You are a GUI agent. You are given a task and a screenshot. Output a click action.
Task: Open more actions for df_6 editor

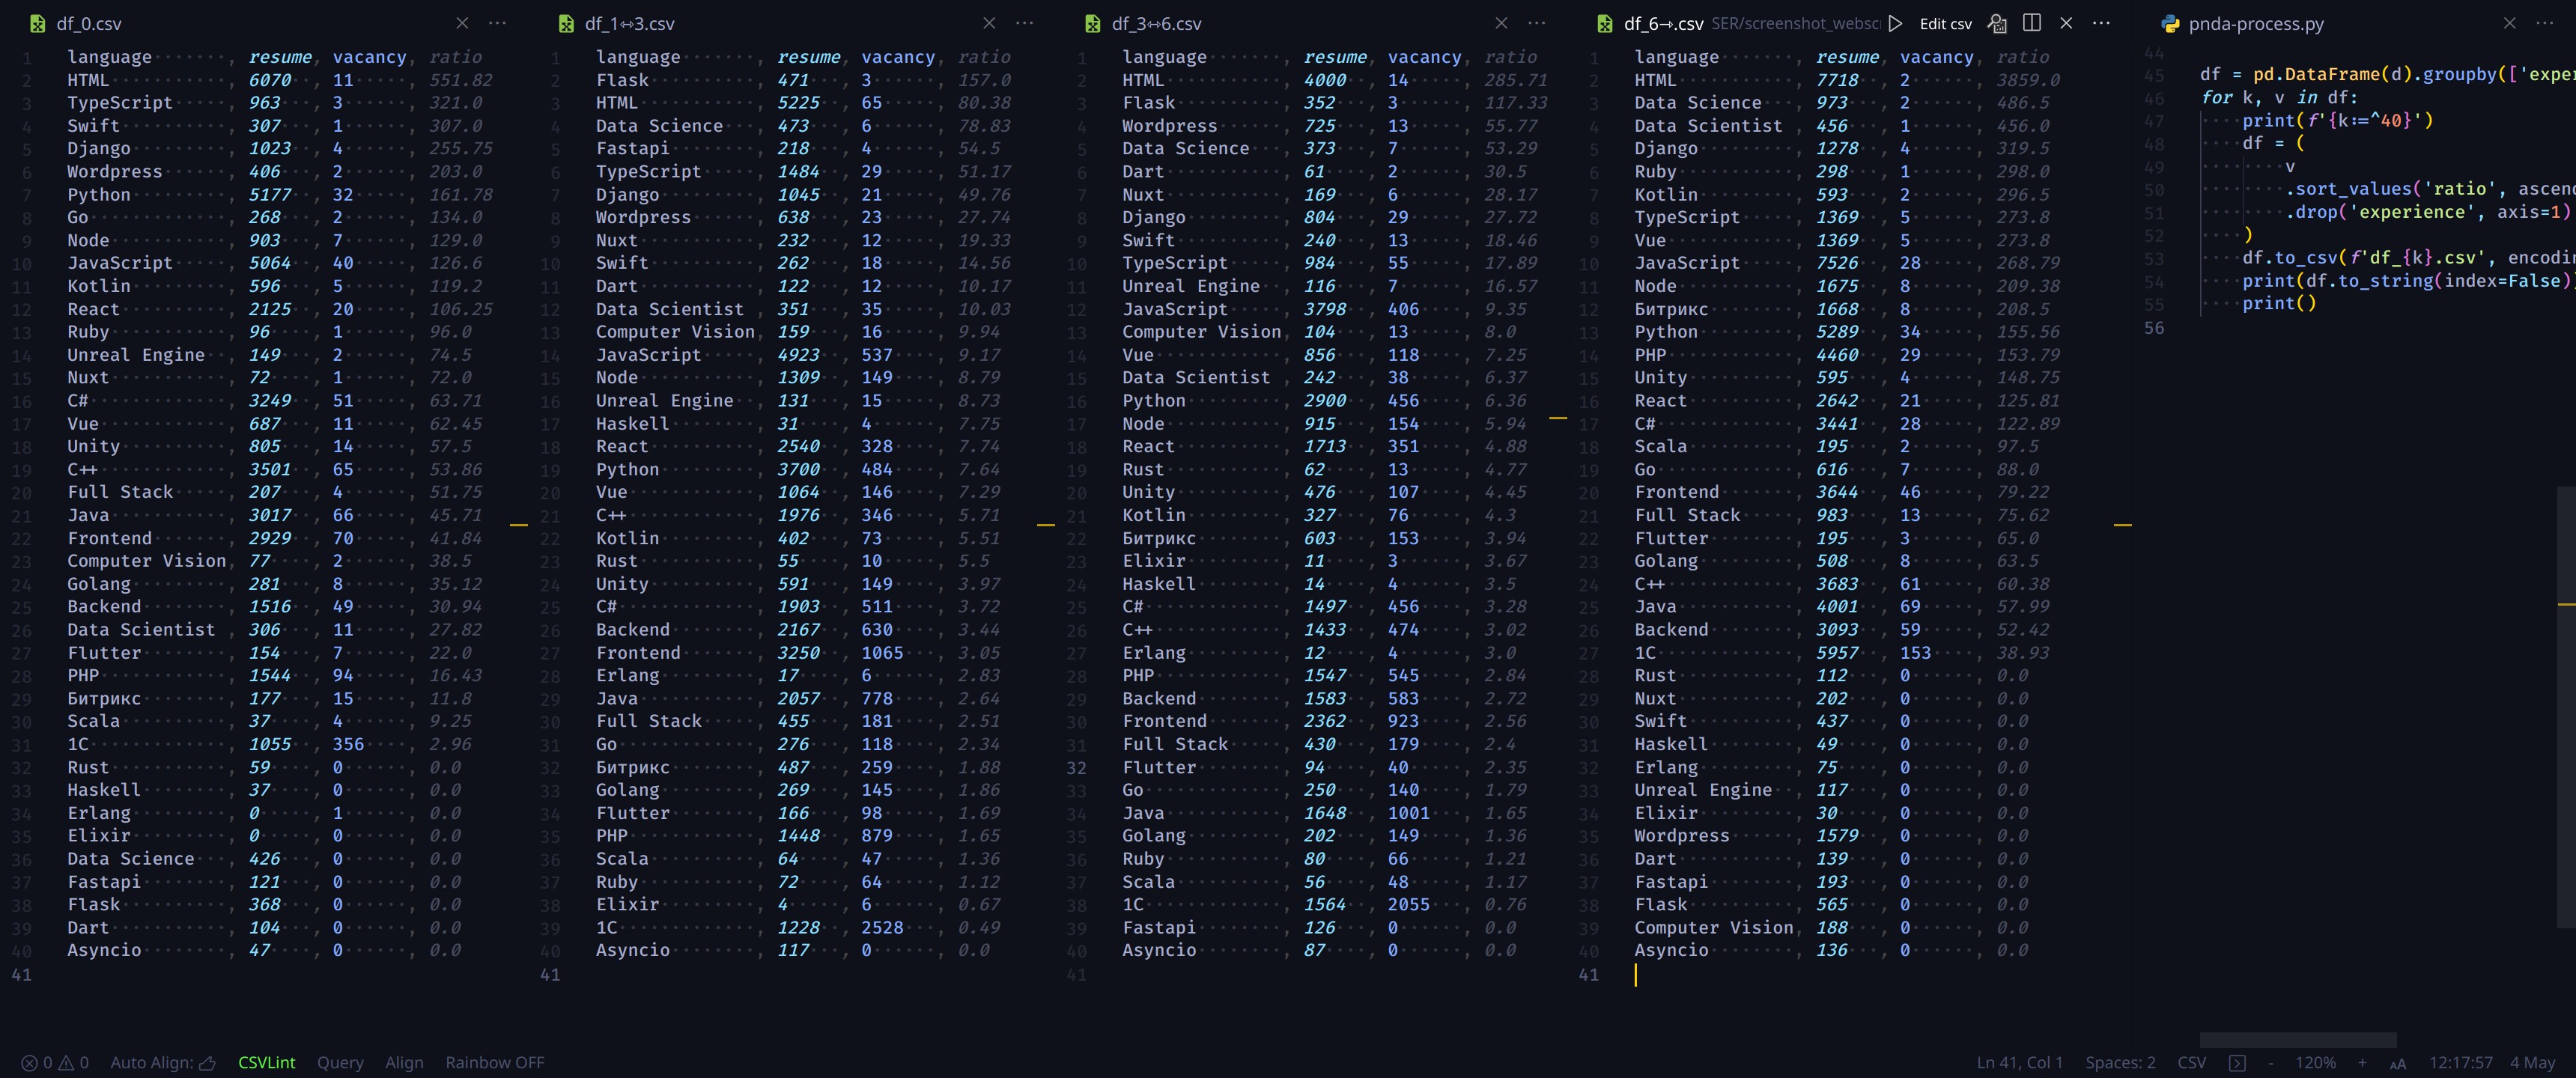pyautogui.click(x=2101, y=23)
